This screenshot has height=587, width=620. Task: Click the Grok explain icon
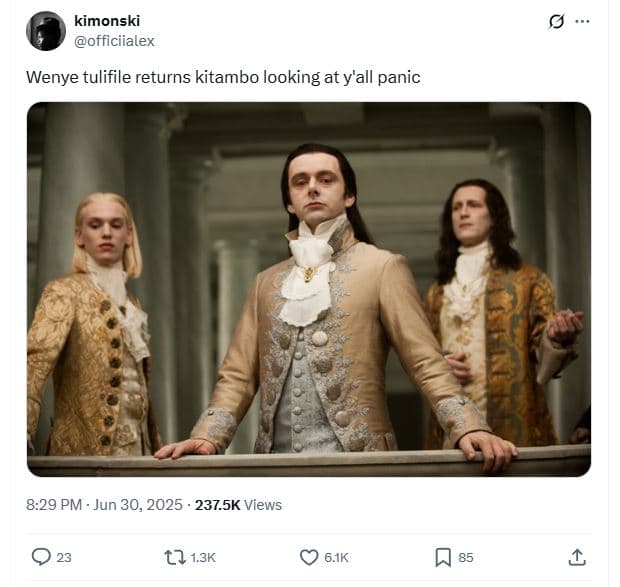(x=556, y=21)
